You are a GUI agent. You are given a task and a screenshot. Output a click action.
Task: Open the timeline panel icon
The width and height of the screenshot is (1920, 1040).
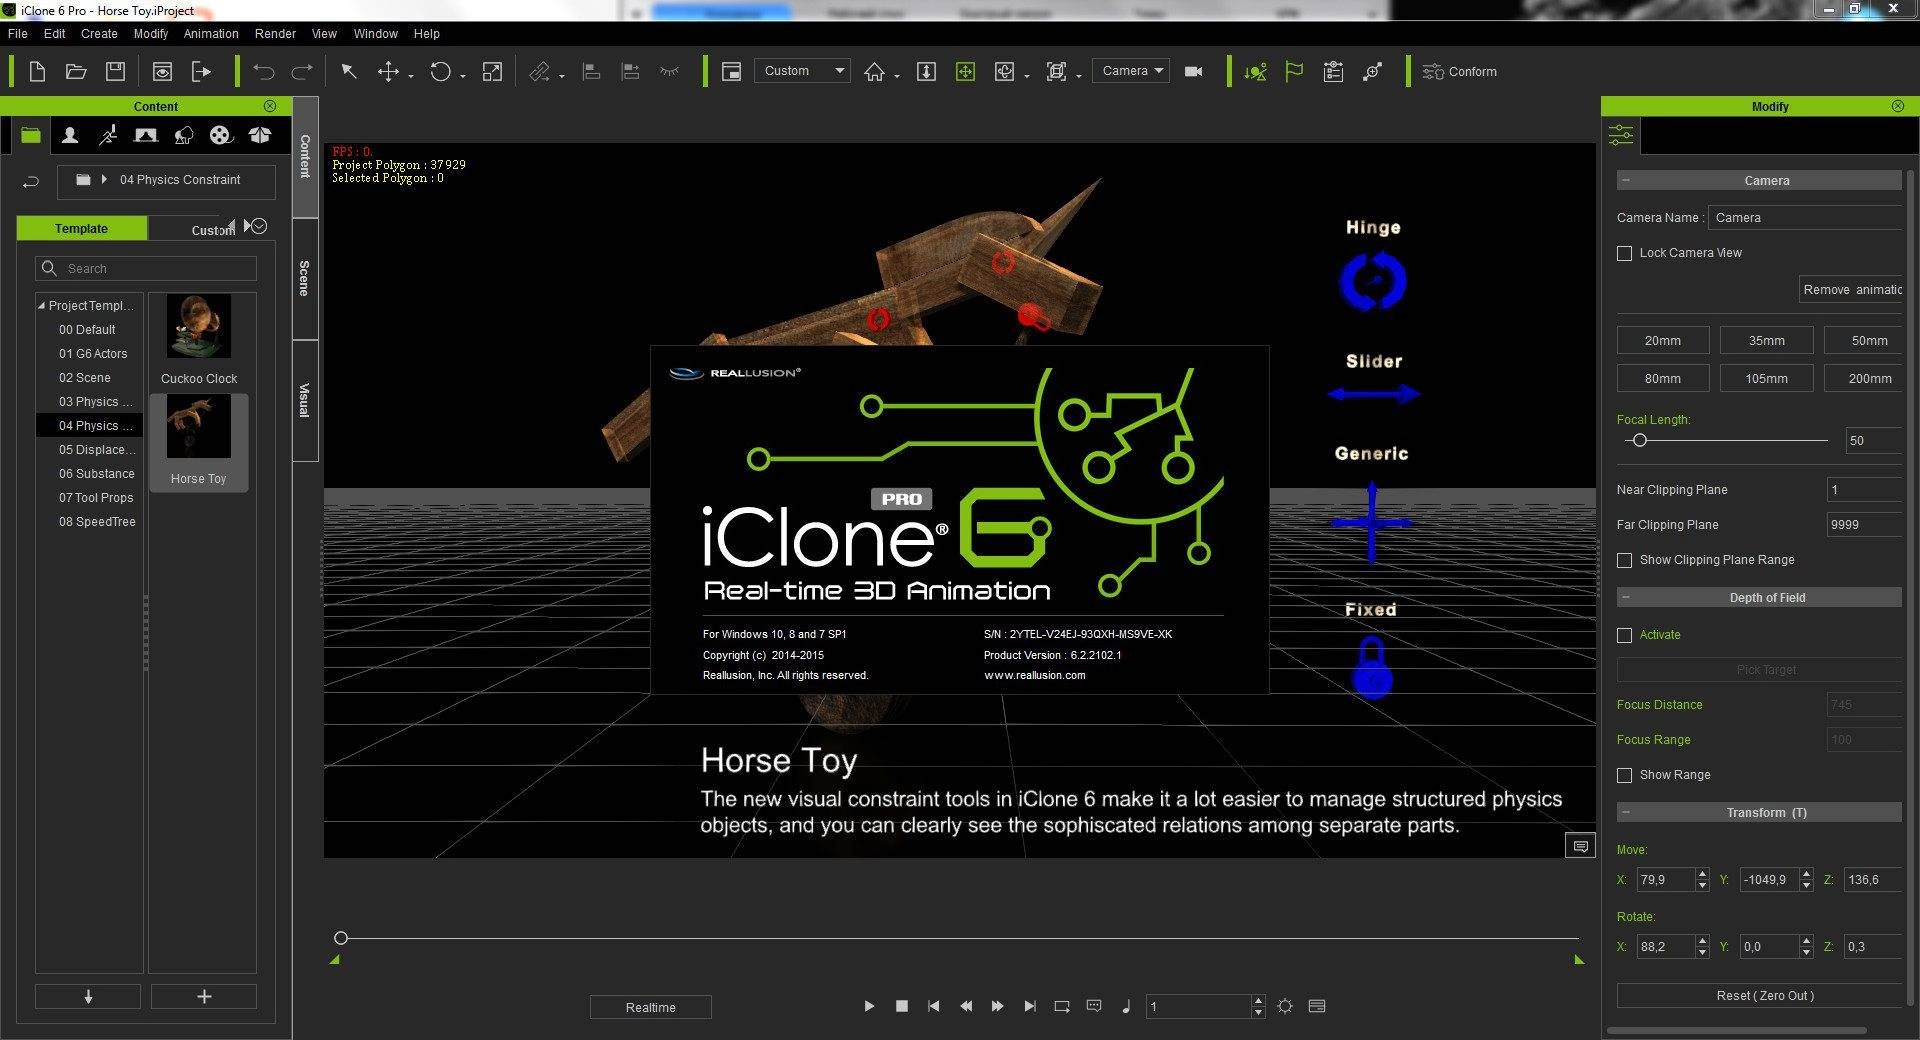click(1317, 1006)
